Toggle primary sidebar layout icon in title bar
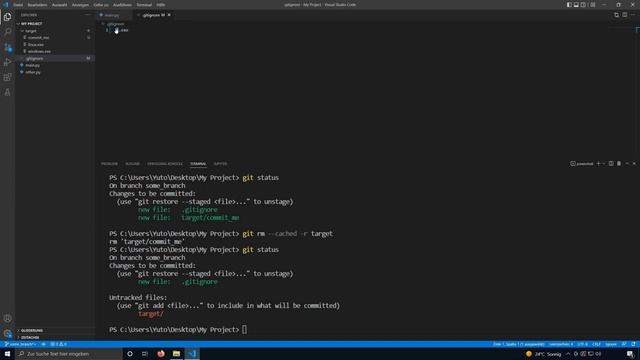This screenshot has width=640, height=360. [569, 4]
